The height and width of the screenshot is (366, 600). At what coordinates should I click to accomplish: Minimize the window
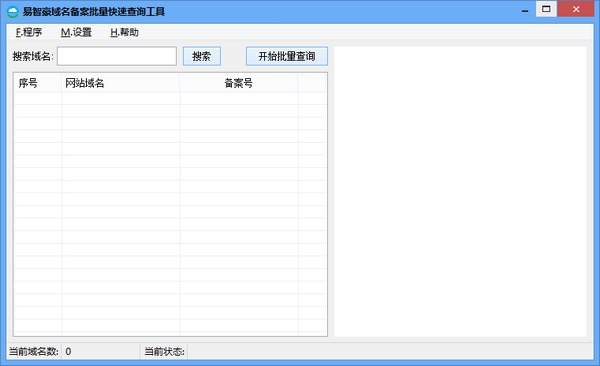click(x=525, y=9)
